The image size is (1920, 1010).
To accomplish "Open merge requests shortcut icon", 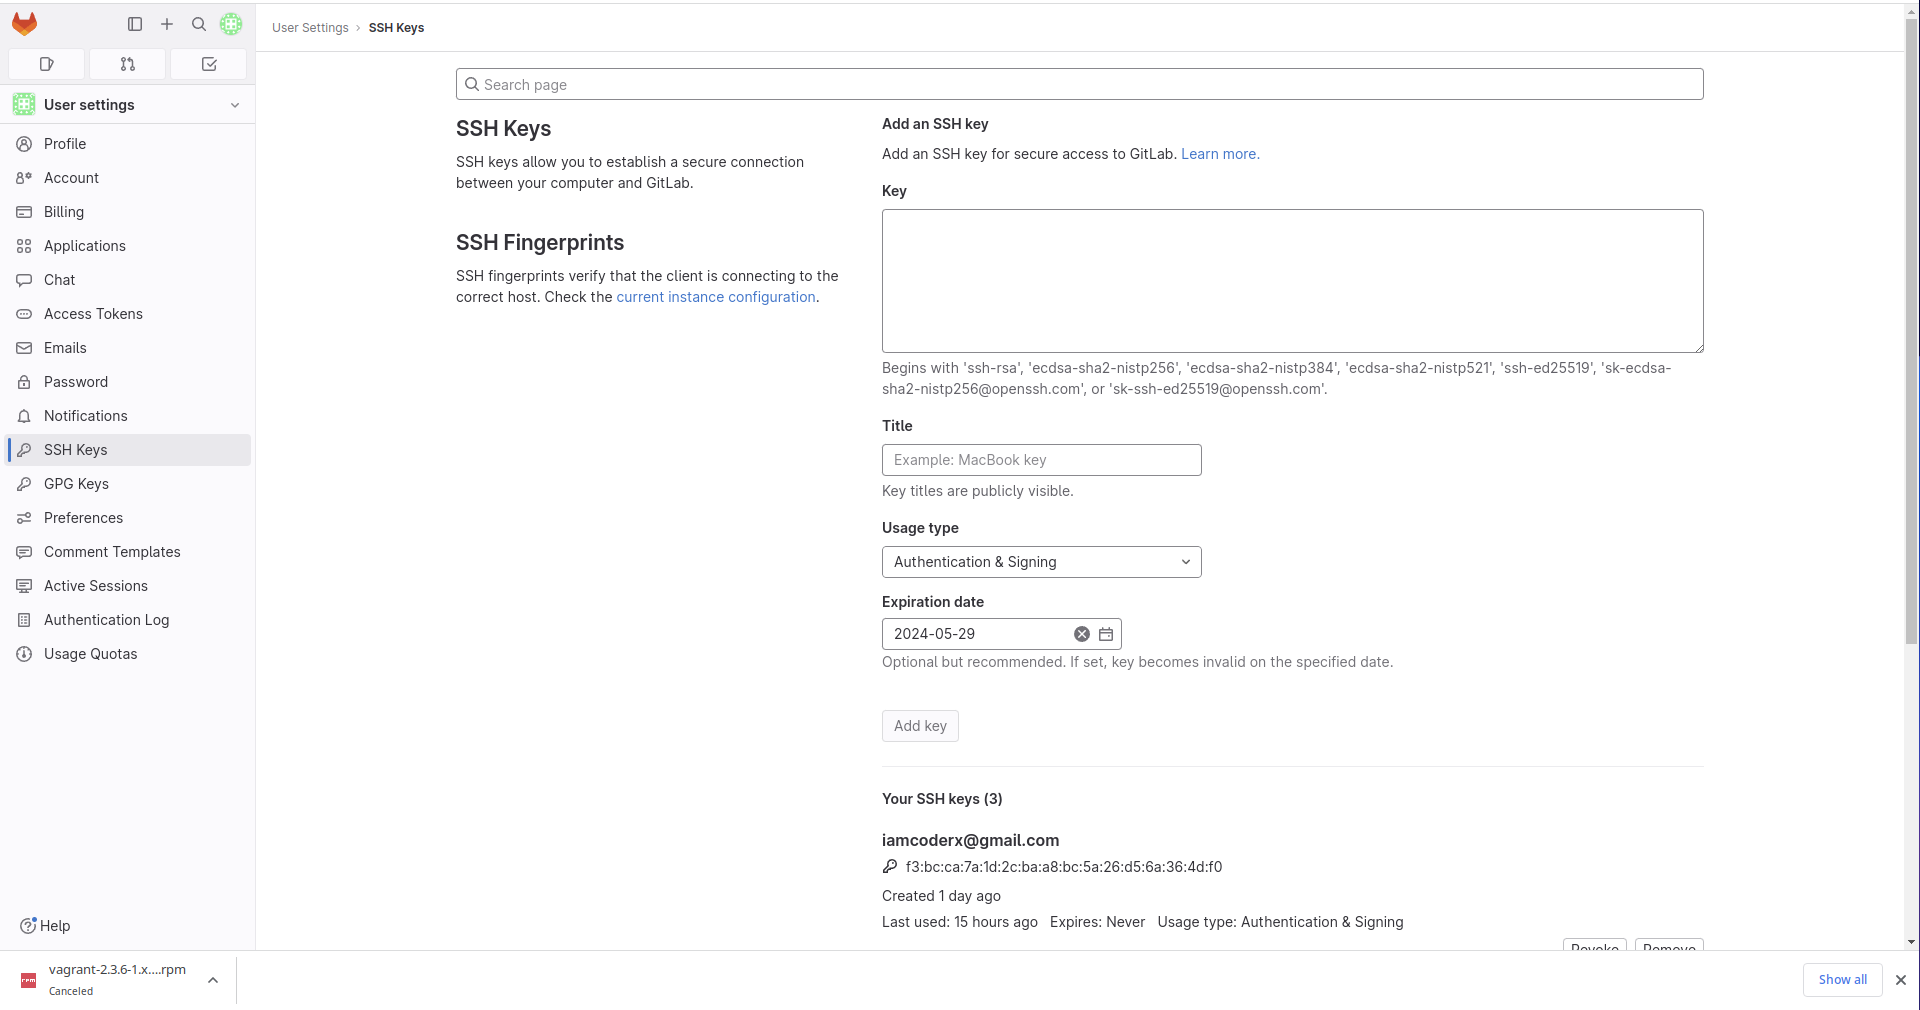I will (128, 64).
